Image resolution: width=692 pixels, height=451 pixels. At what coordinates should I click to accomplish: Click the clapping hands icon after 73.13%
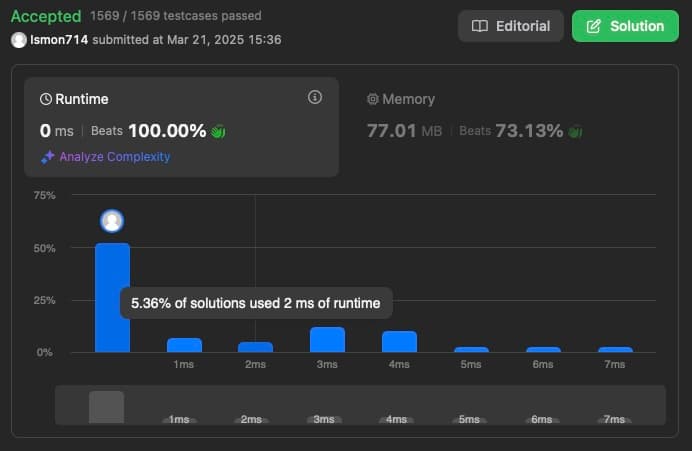coord(575,131)
